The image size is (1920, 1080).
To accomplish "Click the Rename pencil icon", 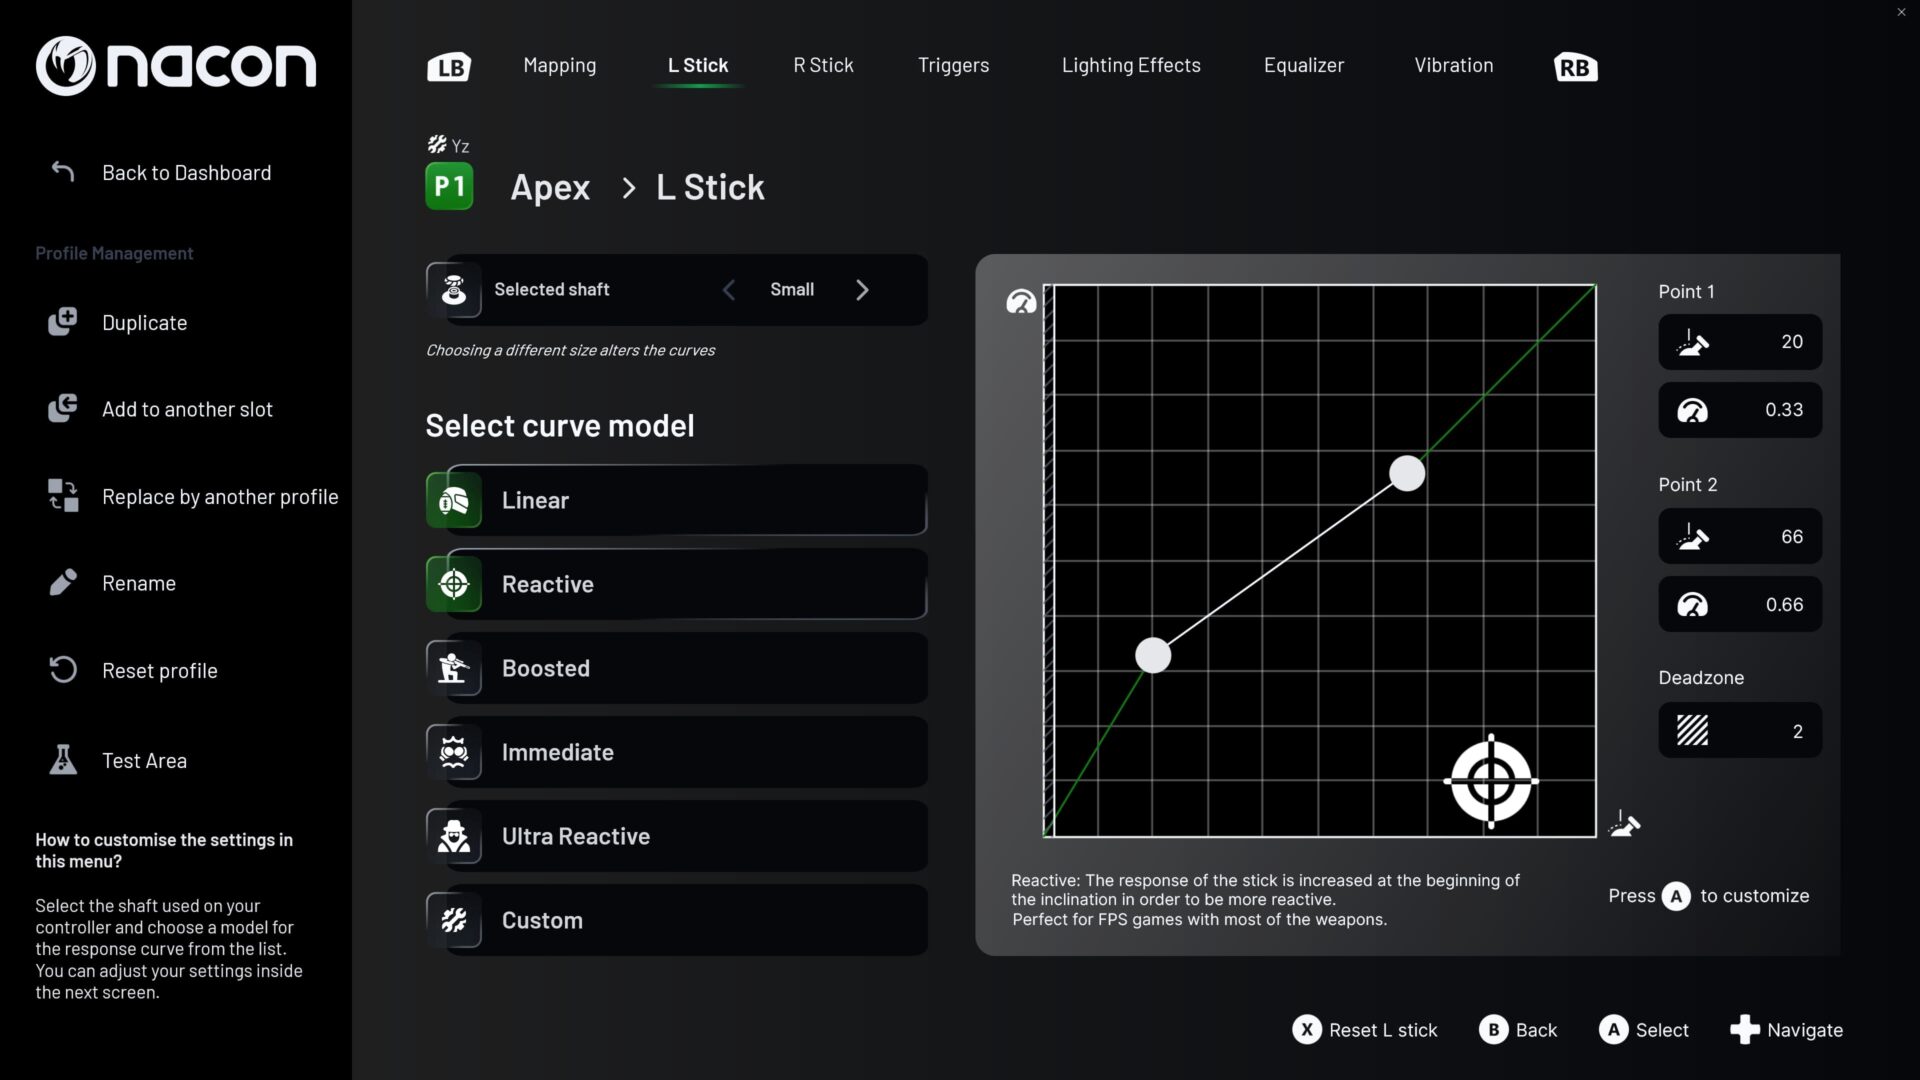I will point(63,583).
